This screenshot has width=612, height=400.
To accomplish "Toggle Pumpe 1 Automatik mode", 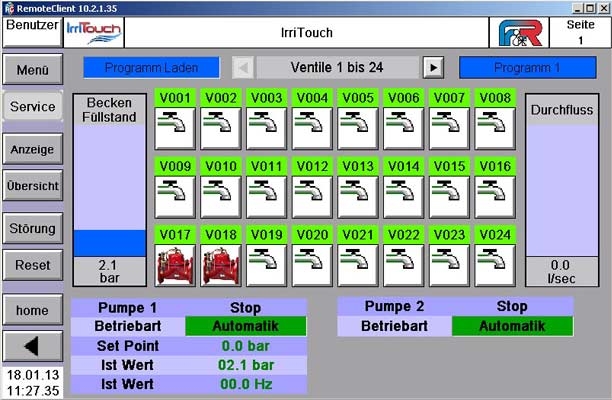I will coord(246,326).
